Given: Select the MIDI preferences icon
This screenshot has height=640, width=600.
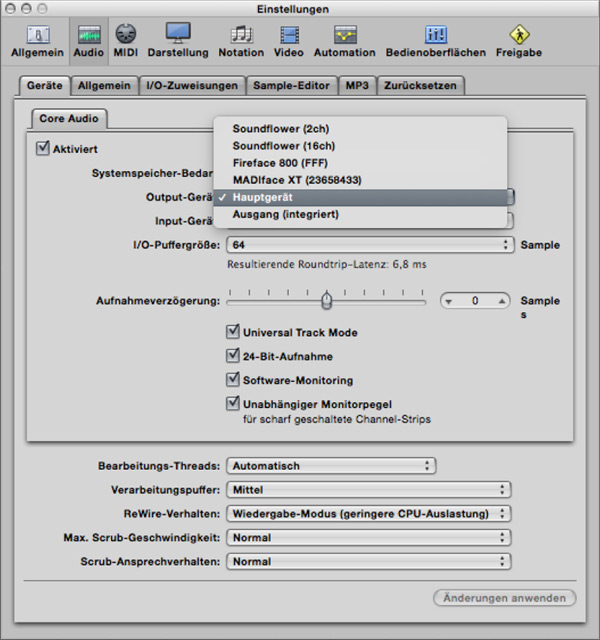Looking at the screenshot, I should pos(125,39).
